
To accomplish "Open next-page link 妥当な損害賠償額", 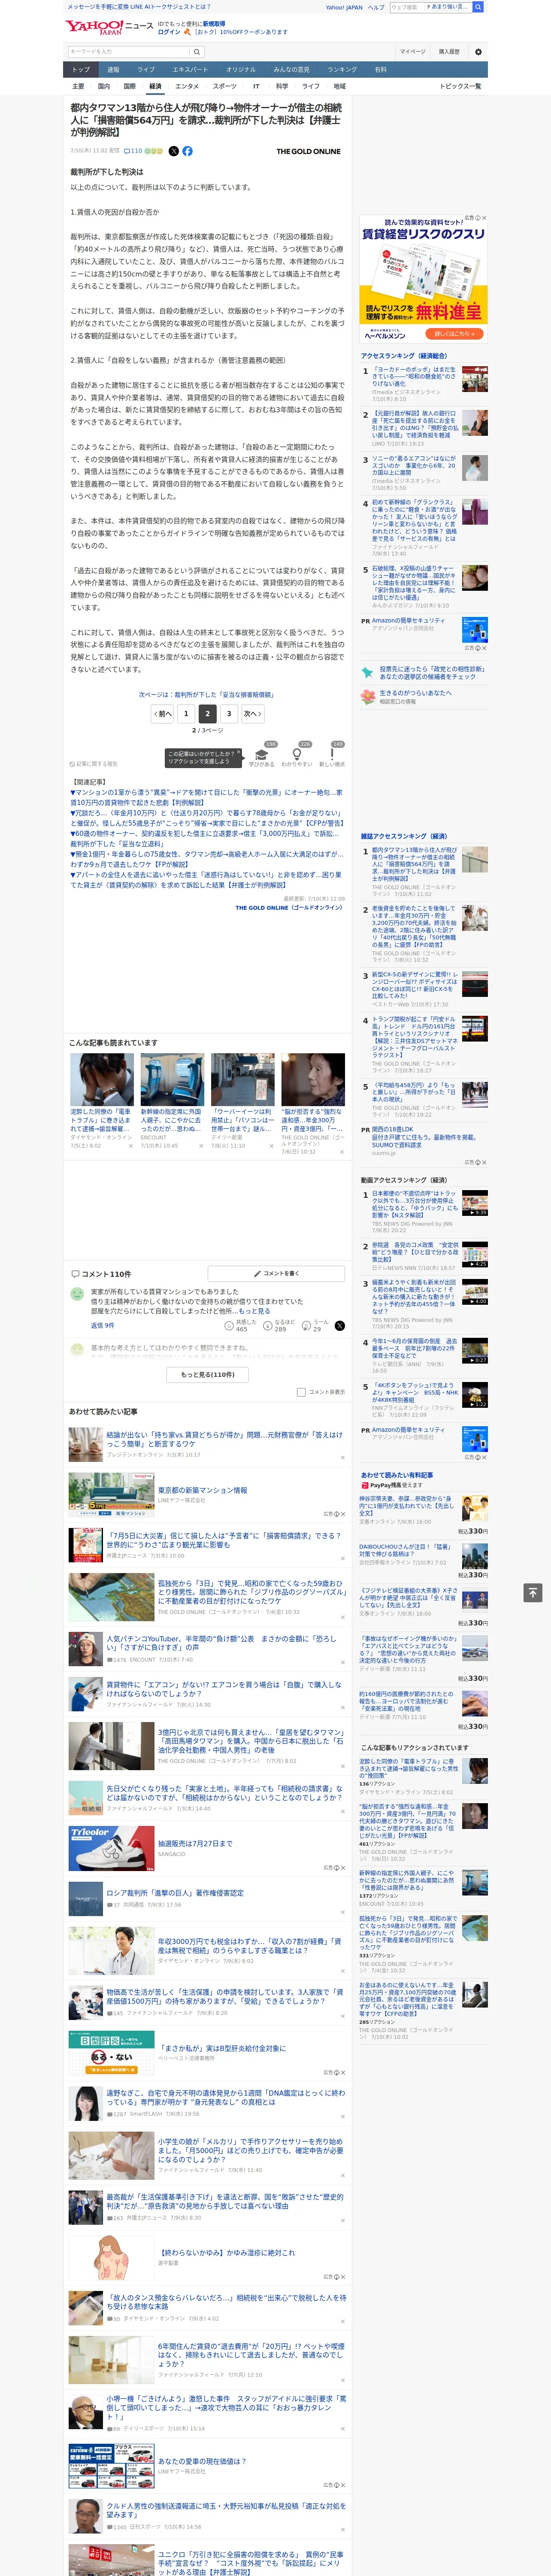I will pyautogui.click(x=206, y=695).
